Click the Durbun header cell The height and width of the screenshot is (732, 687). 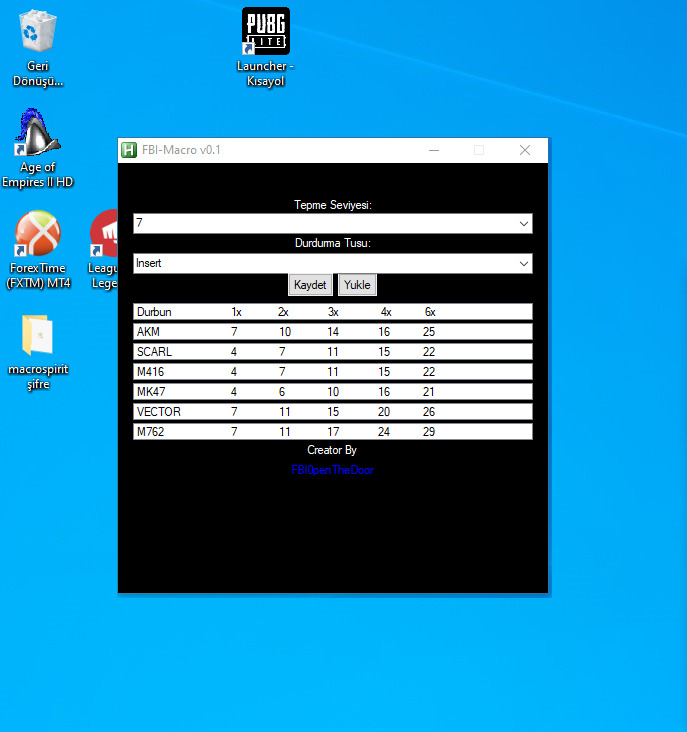[x=154, y=312]
